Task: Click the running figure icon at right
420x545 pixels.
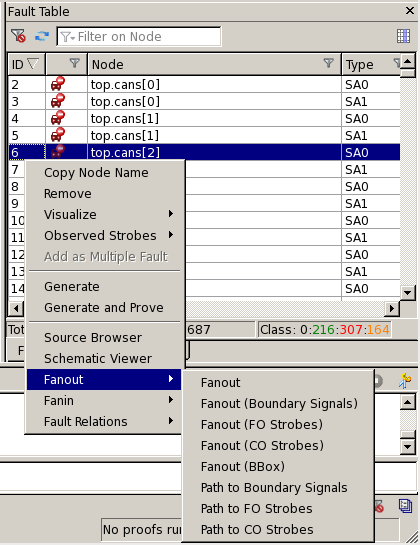Action: (405, 381)
